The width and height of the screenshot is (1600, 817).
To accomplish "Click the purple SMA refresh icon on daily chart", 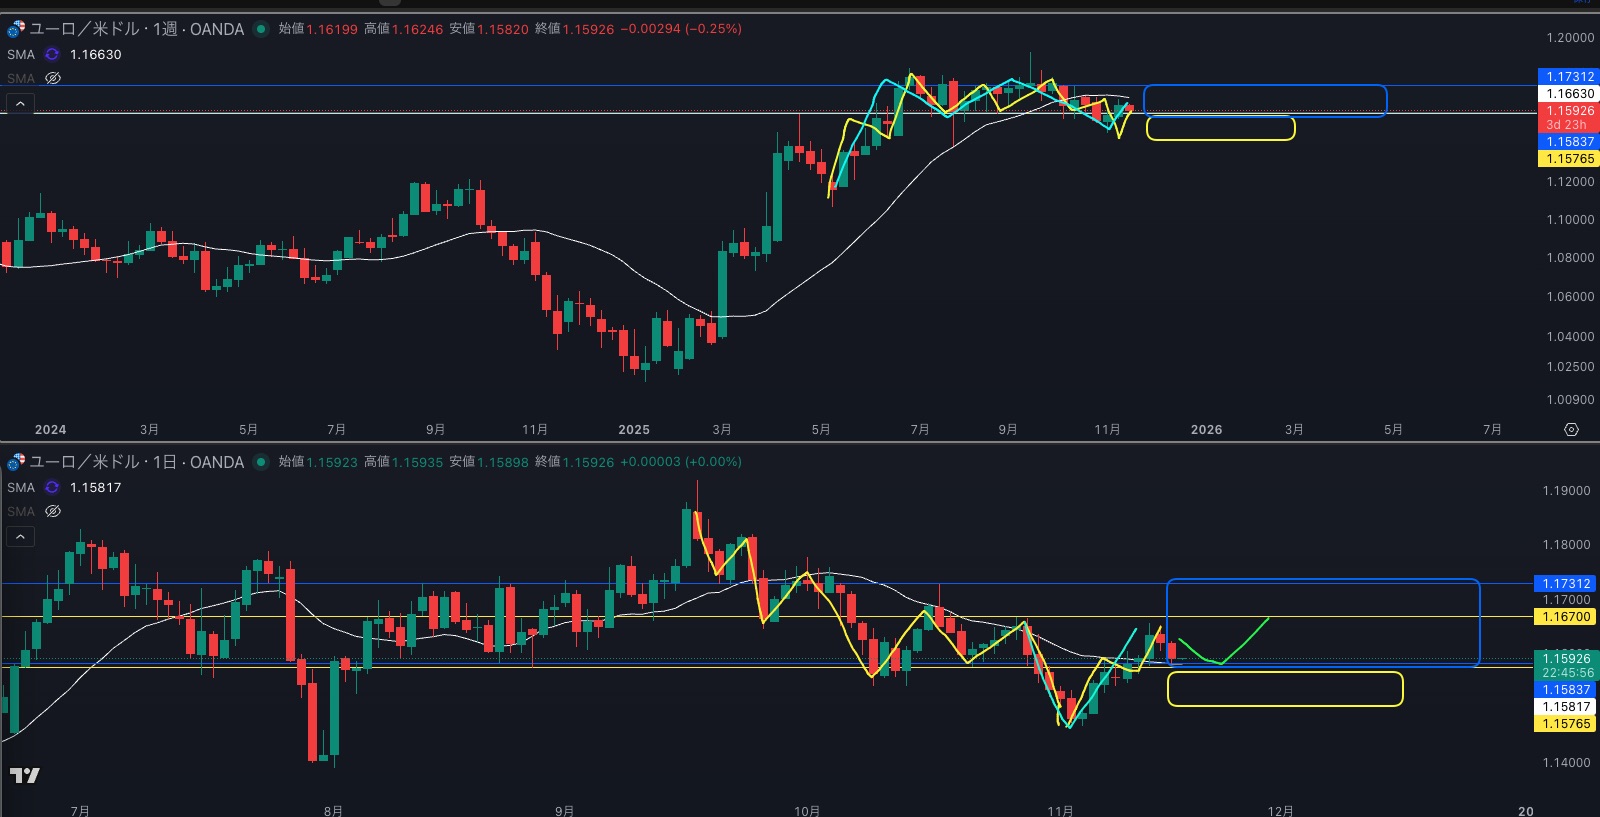I will coord(52,488).
